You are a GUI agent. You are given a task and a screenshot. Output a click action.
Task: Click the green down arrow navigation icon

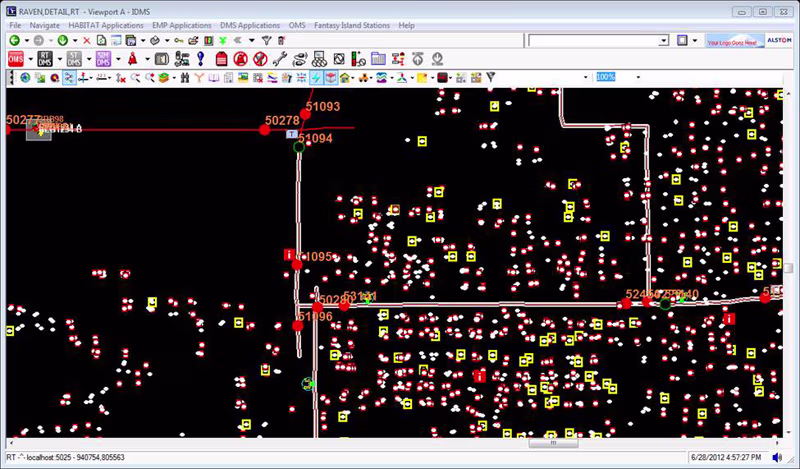(63, 40)
